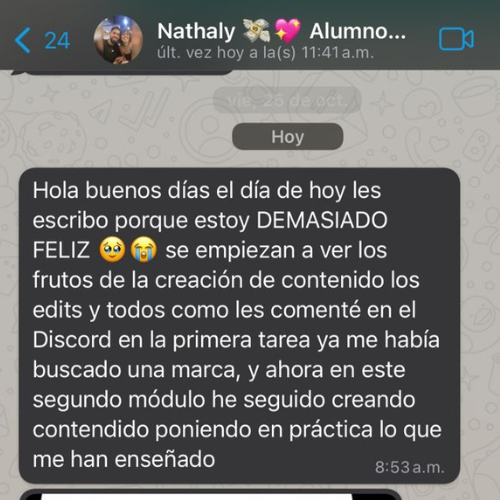Tap the partial previous bubble under the header
The image size is (500, 500).
123,71
